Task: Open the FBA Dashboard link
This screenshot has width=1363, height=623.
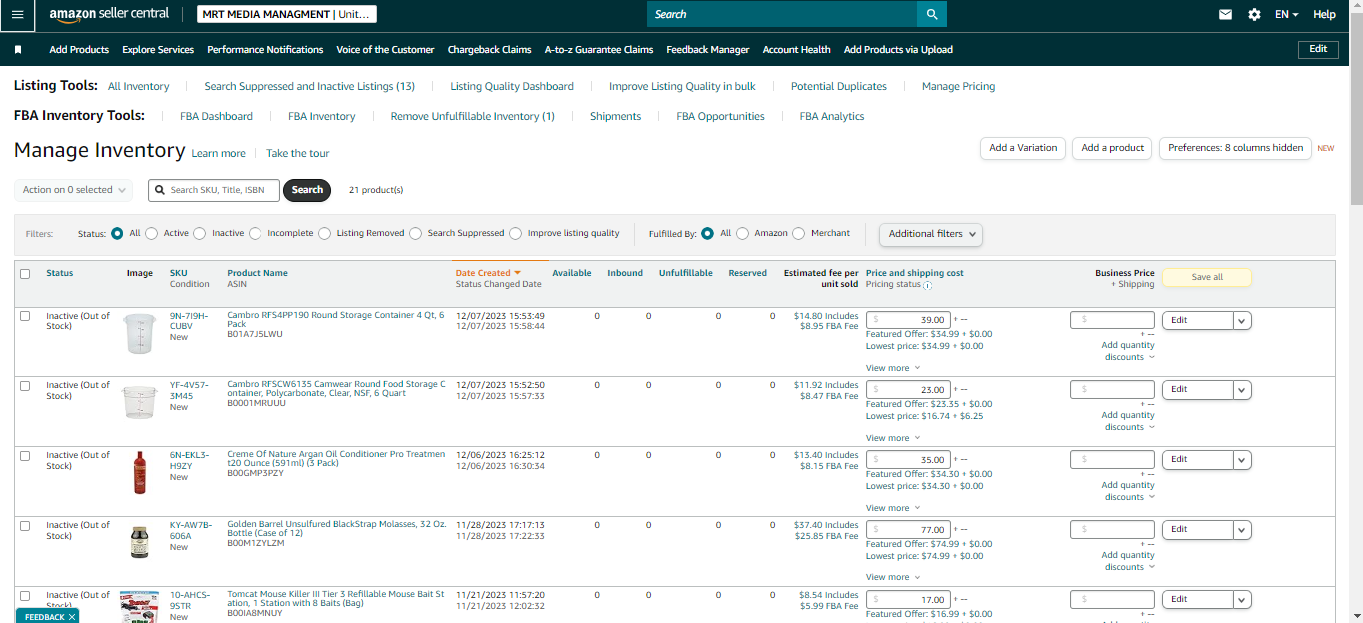Action: pyautogui.click(x=216, y=116)
